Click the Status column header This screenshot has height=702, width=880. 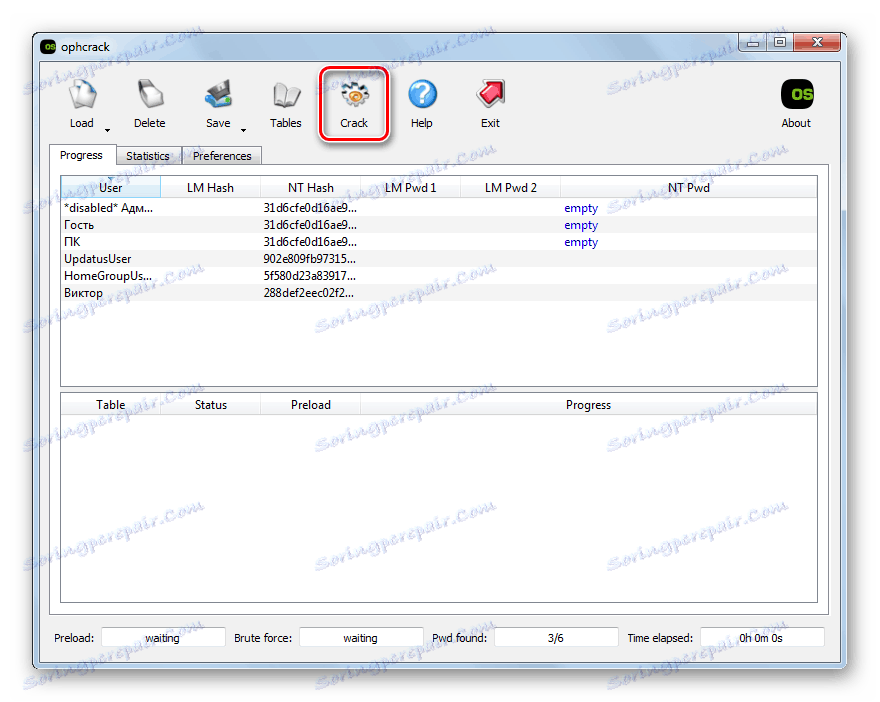click(210, 405)
